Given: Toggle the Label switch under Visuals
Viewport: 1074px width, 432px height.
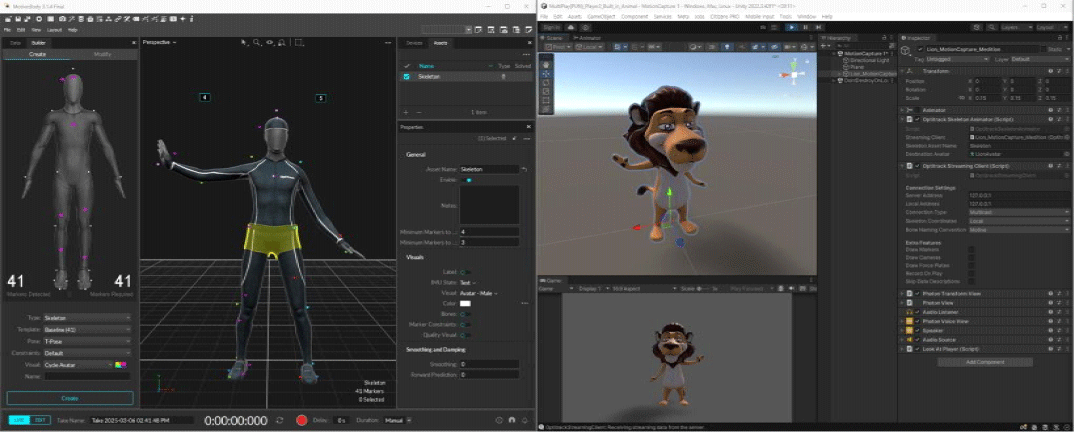Looking at the screenshot, I should tap(465, 272).
